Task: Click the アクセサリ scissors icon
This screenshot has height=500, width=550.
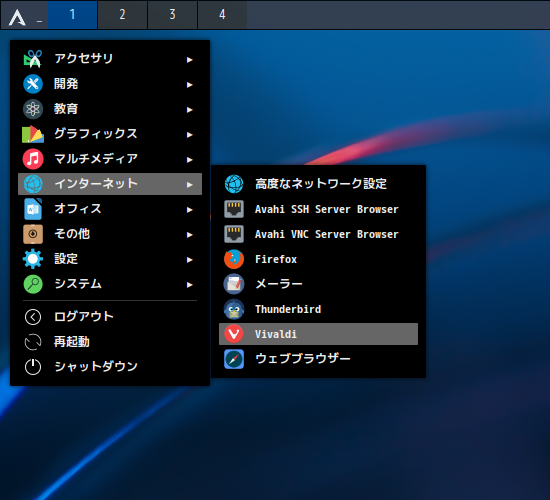Action: pos(33,59)
